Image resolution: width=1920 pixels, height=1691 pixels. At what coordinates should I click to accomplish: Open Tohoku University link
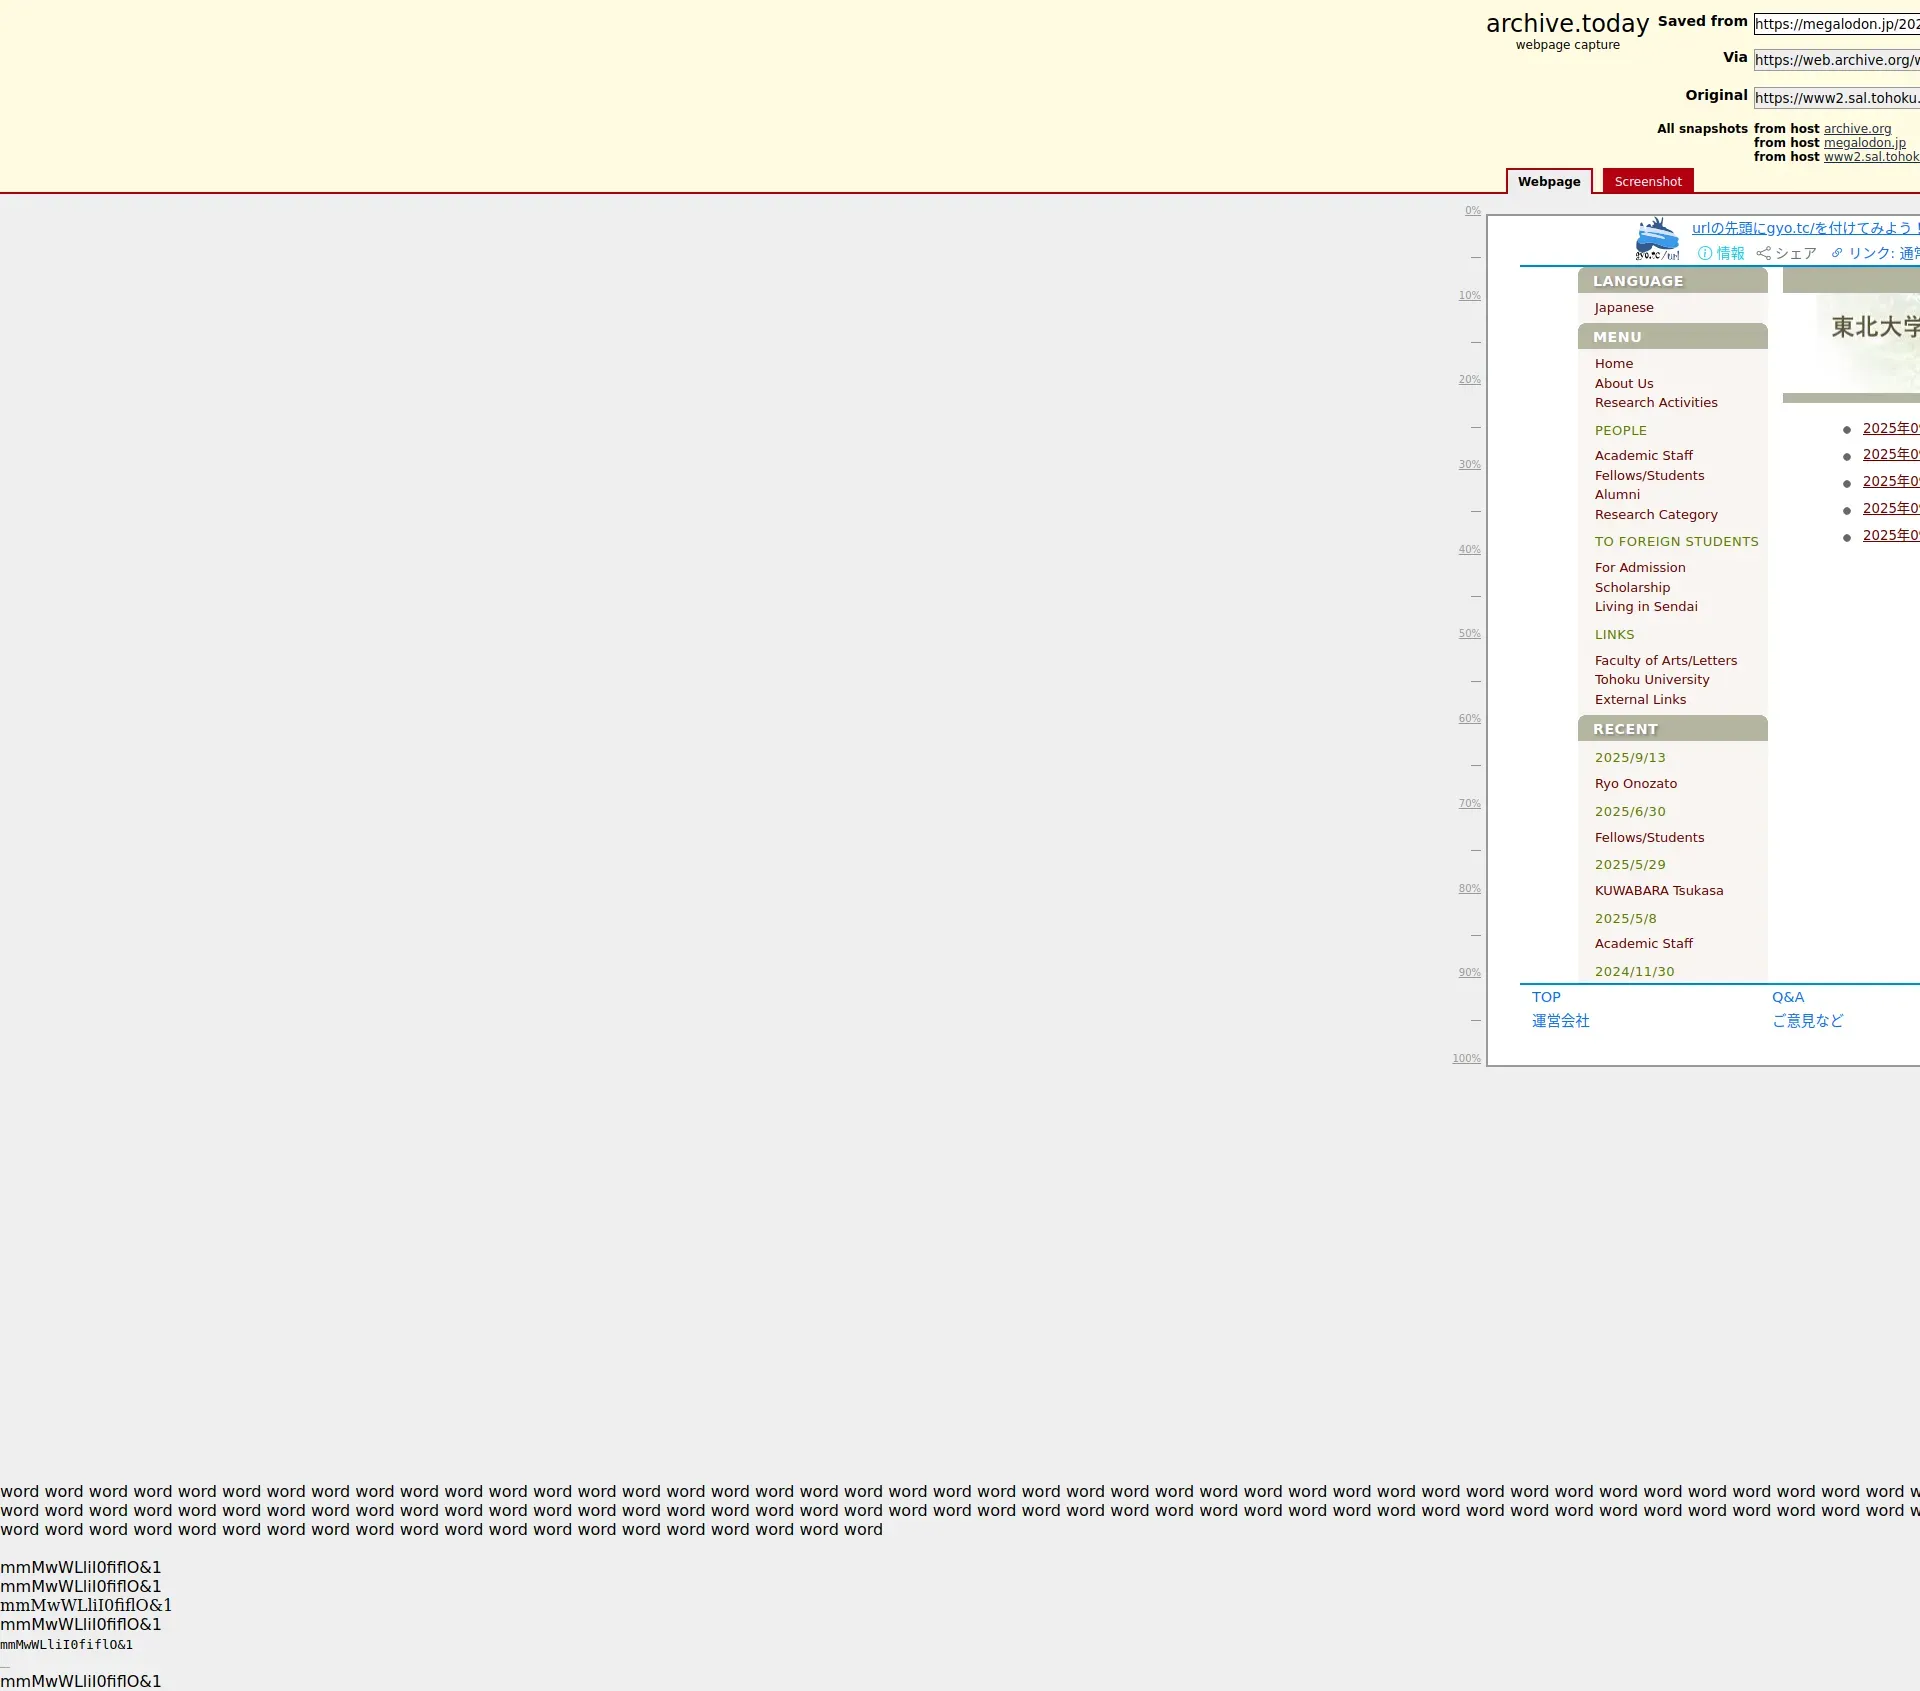[1651, 680]
